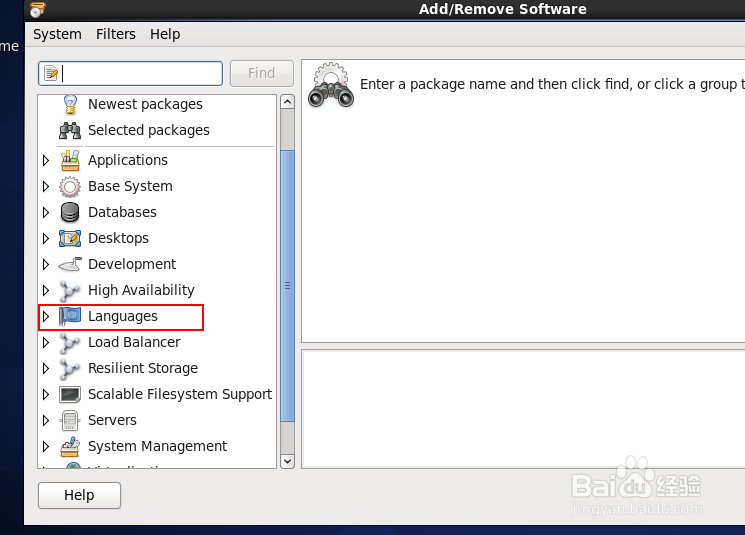Select the Resilient Storage text label

(x=143, y=369)
